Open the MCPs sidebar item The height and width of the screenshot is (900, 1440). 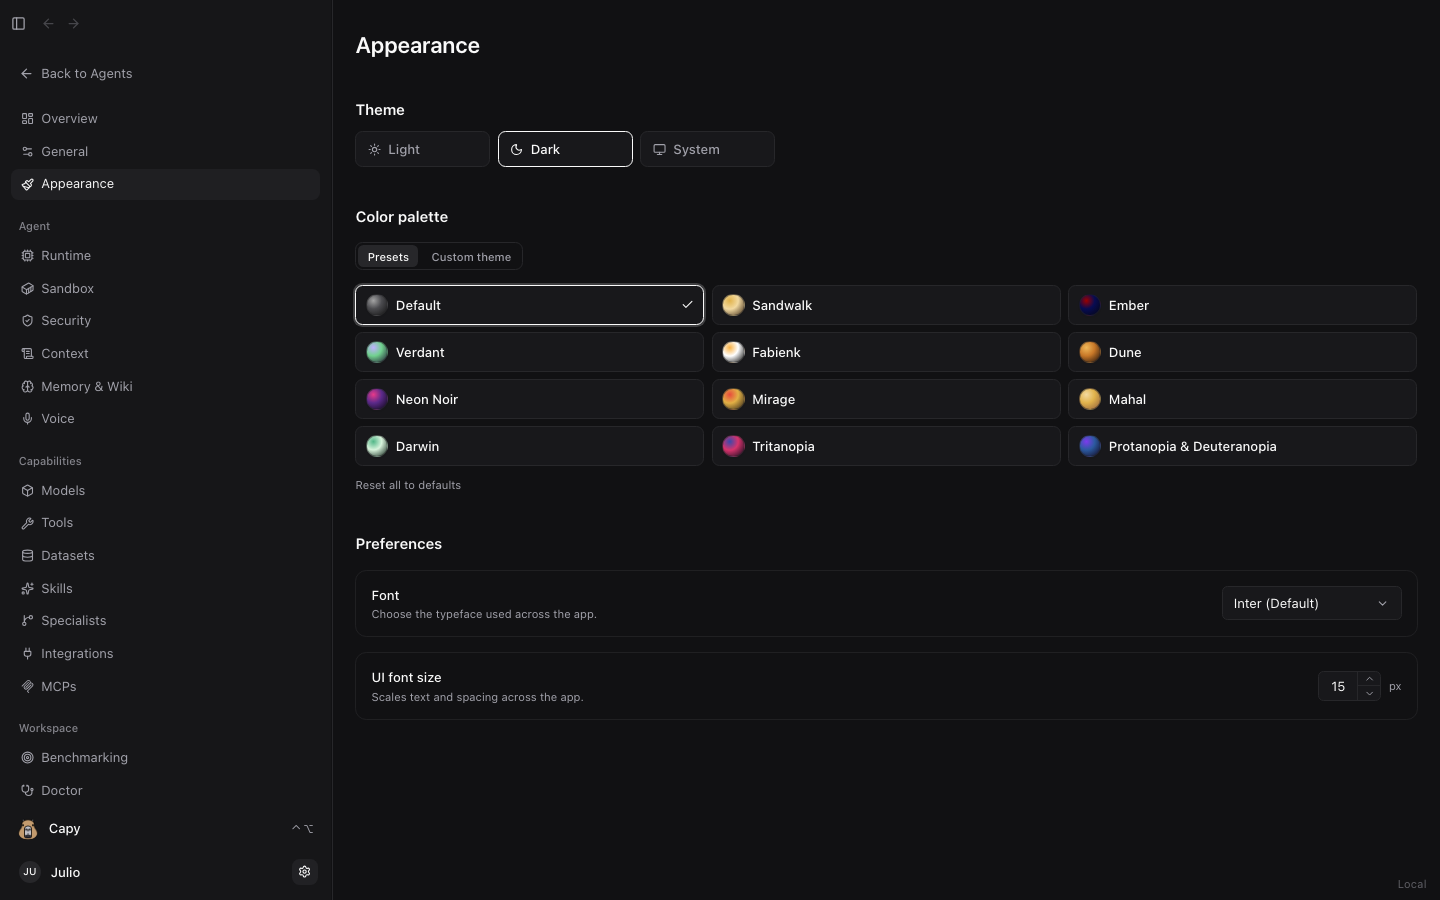pyautogui.click(x=165, y=687)
